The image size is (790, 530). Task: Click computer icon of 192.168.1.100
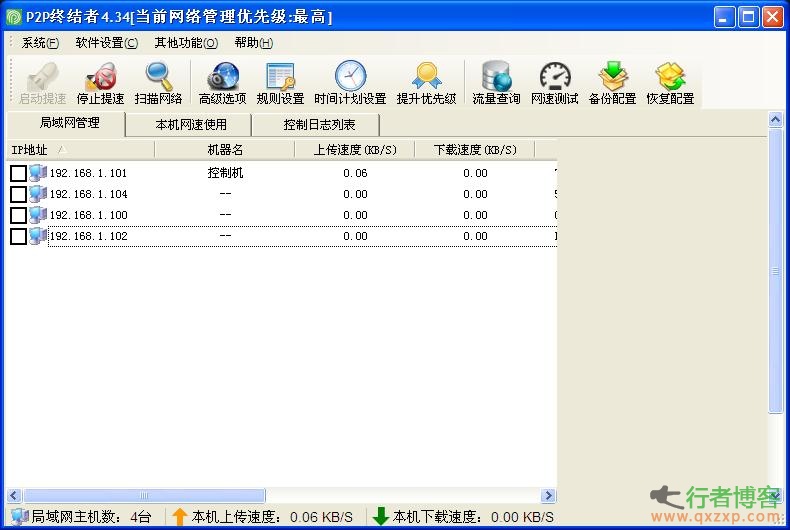pyautogui.click(x=38, y=215)
